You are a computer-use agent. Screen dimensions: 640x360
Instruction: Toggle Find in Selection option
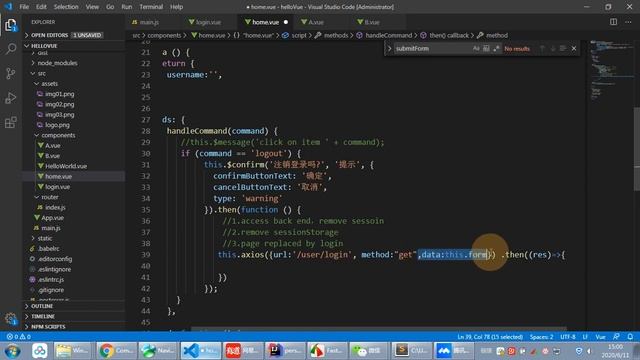(x=563, y=49)
